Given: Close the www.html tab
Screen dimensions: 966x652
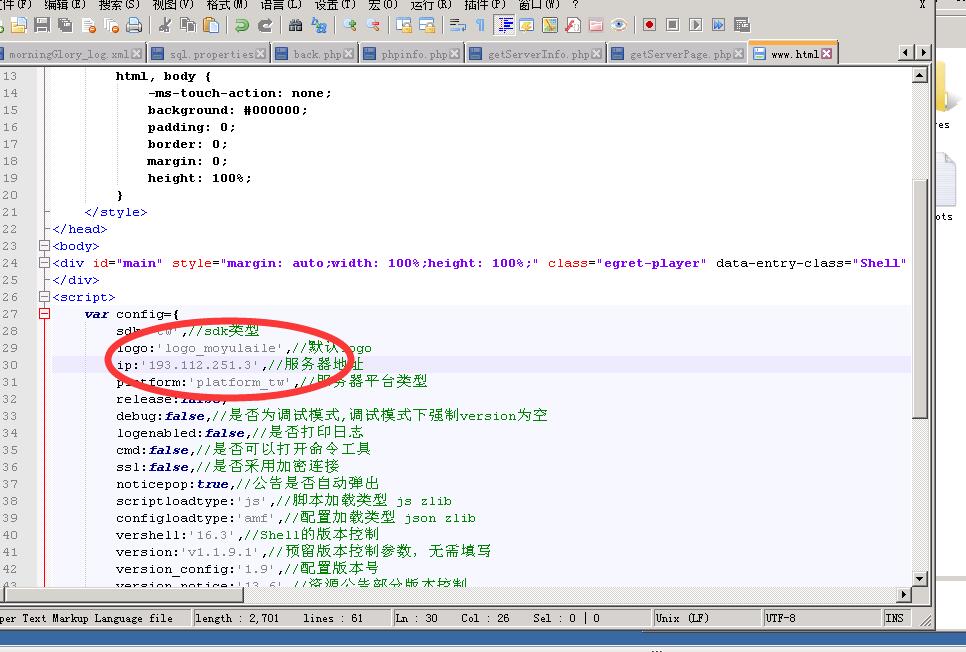Looking at the screenshot, I should pos(827,54).
